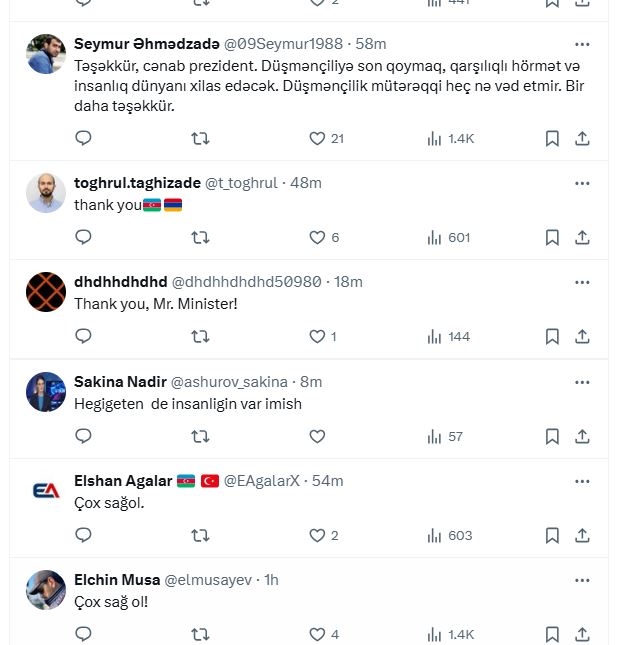This screenshot has width=620, height=645.
Task: Reply to Elshan Agalar's tweet
Action: (x=84, y=535)
